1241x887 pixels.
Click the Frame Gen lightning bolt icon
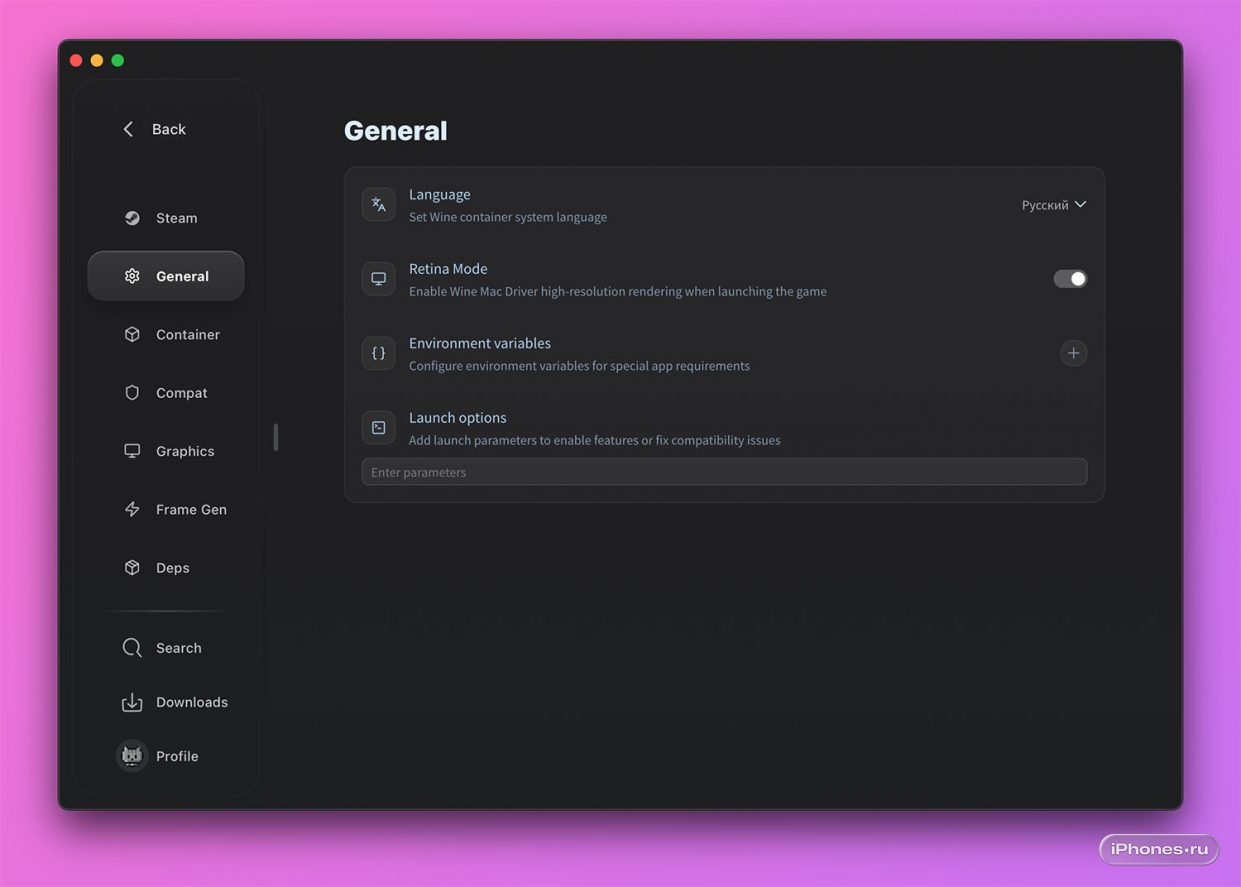pyautogui.click(x=132, y=509)
